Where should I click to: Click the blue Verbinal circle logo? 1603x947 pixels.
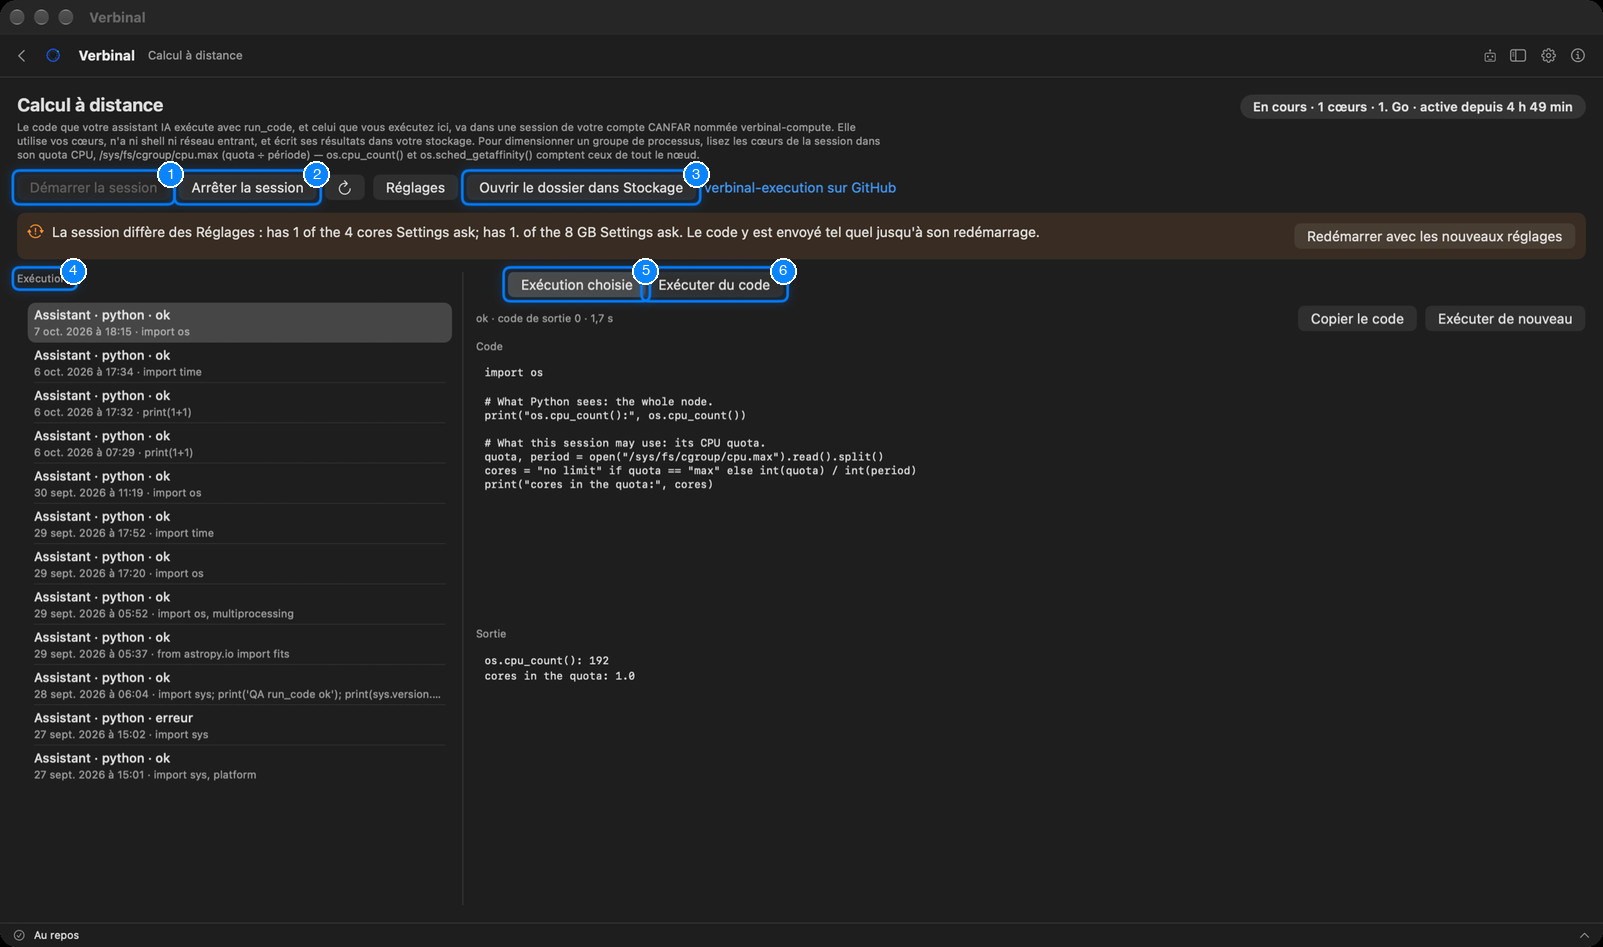coord(53,56)
